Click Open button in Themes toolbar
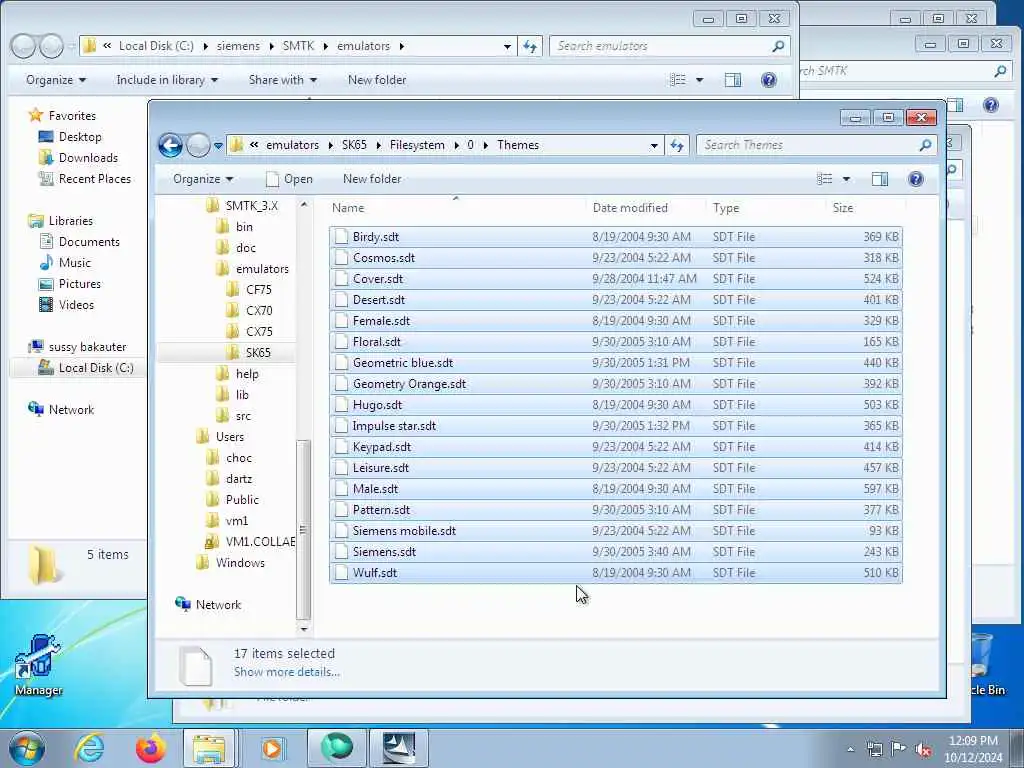 coord(289,179)
